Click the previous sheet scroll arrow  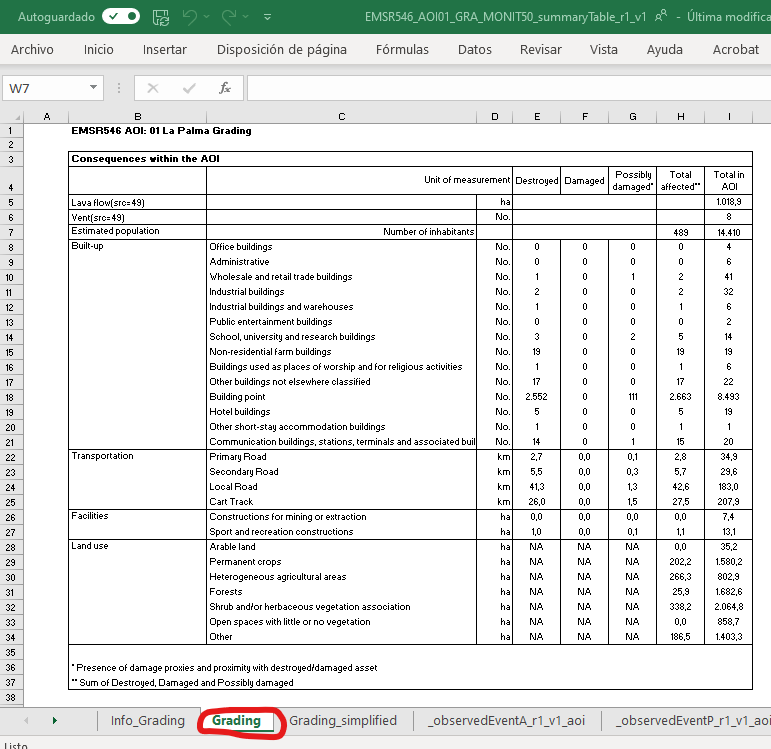(x=26, y=720)
